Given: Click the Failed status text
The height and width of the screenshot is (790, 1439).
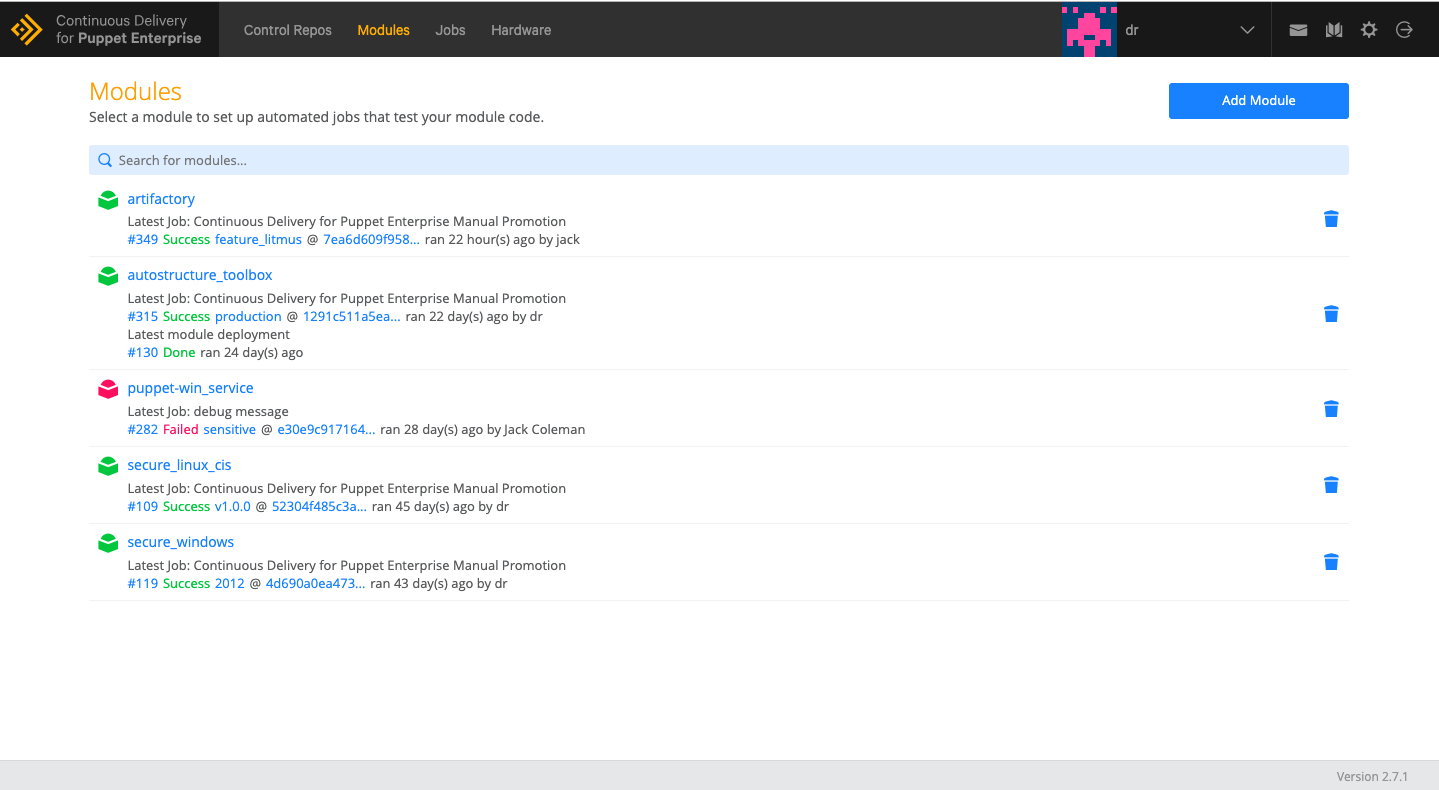Looking at the screenshot, I should (181, 430).
